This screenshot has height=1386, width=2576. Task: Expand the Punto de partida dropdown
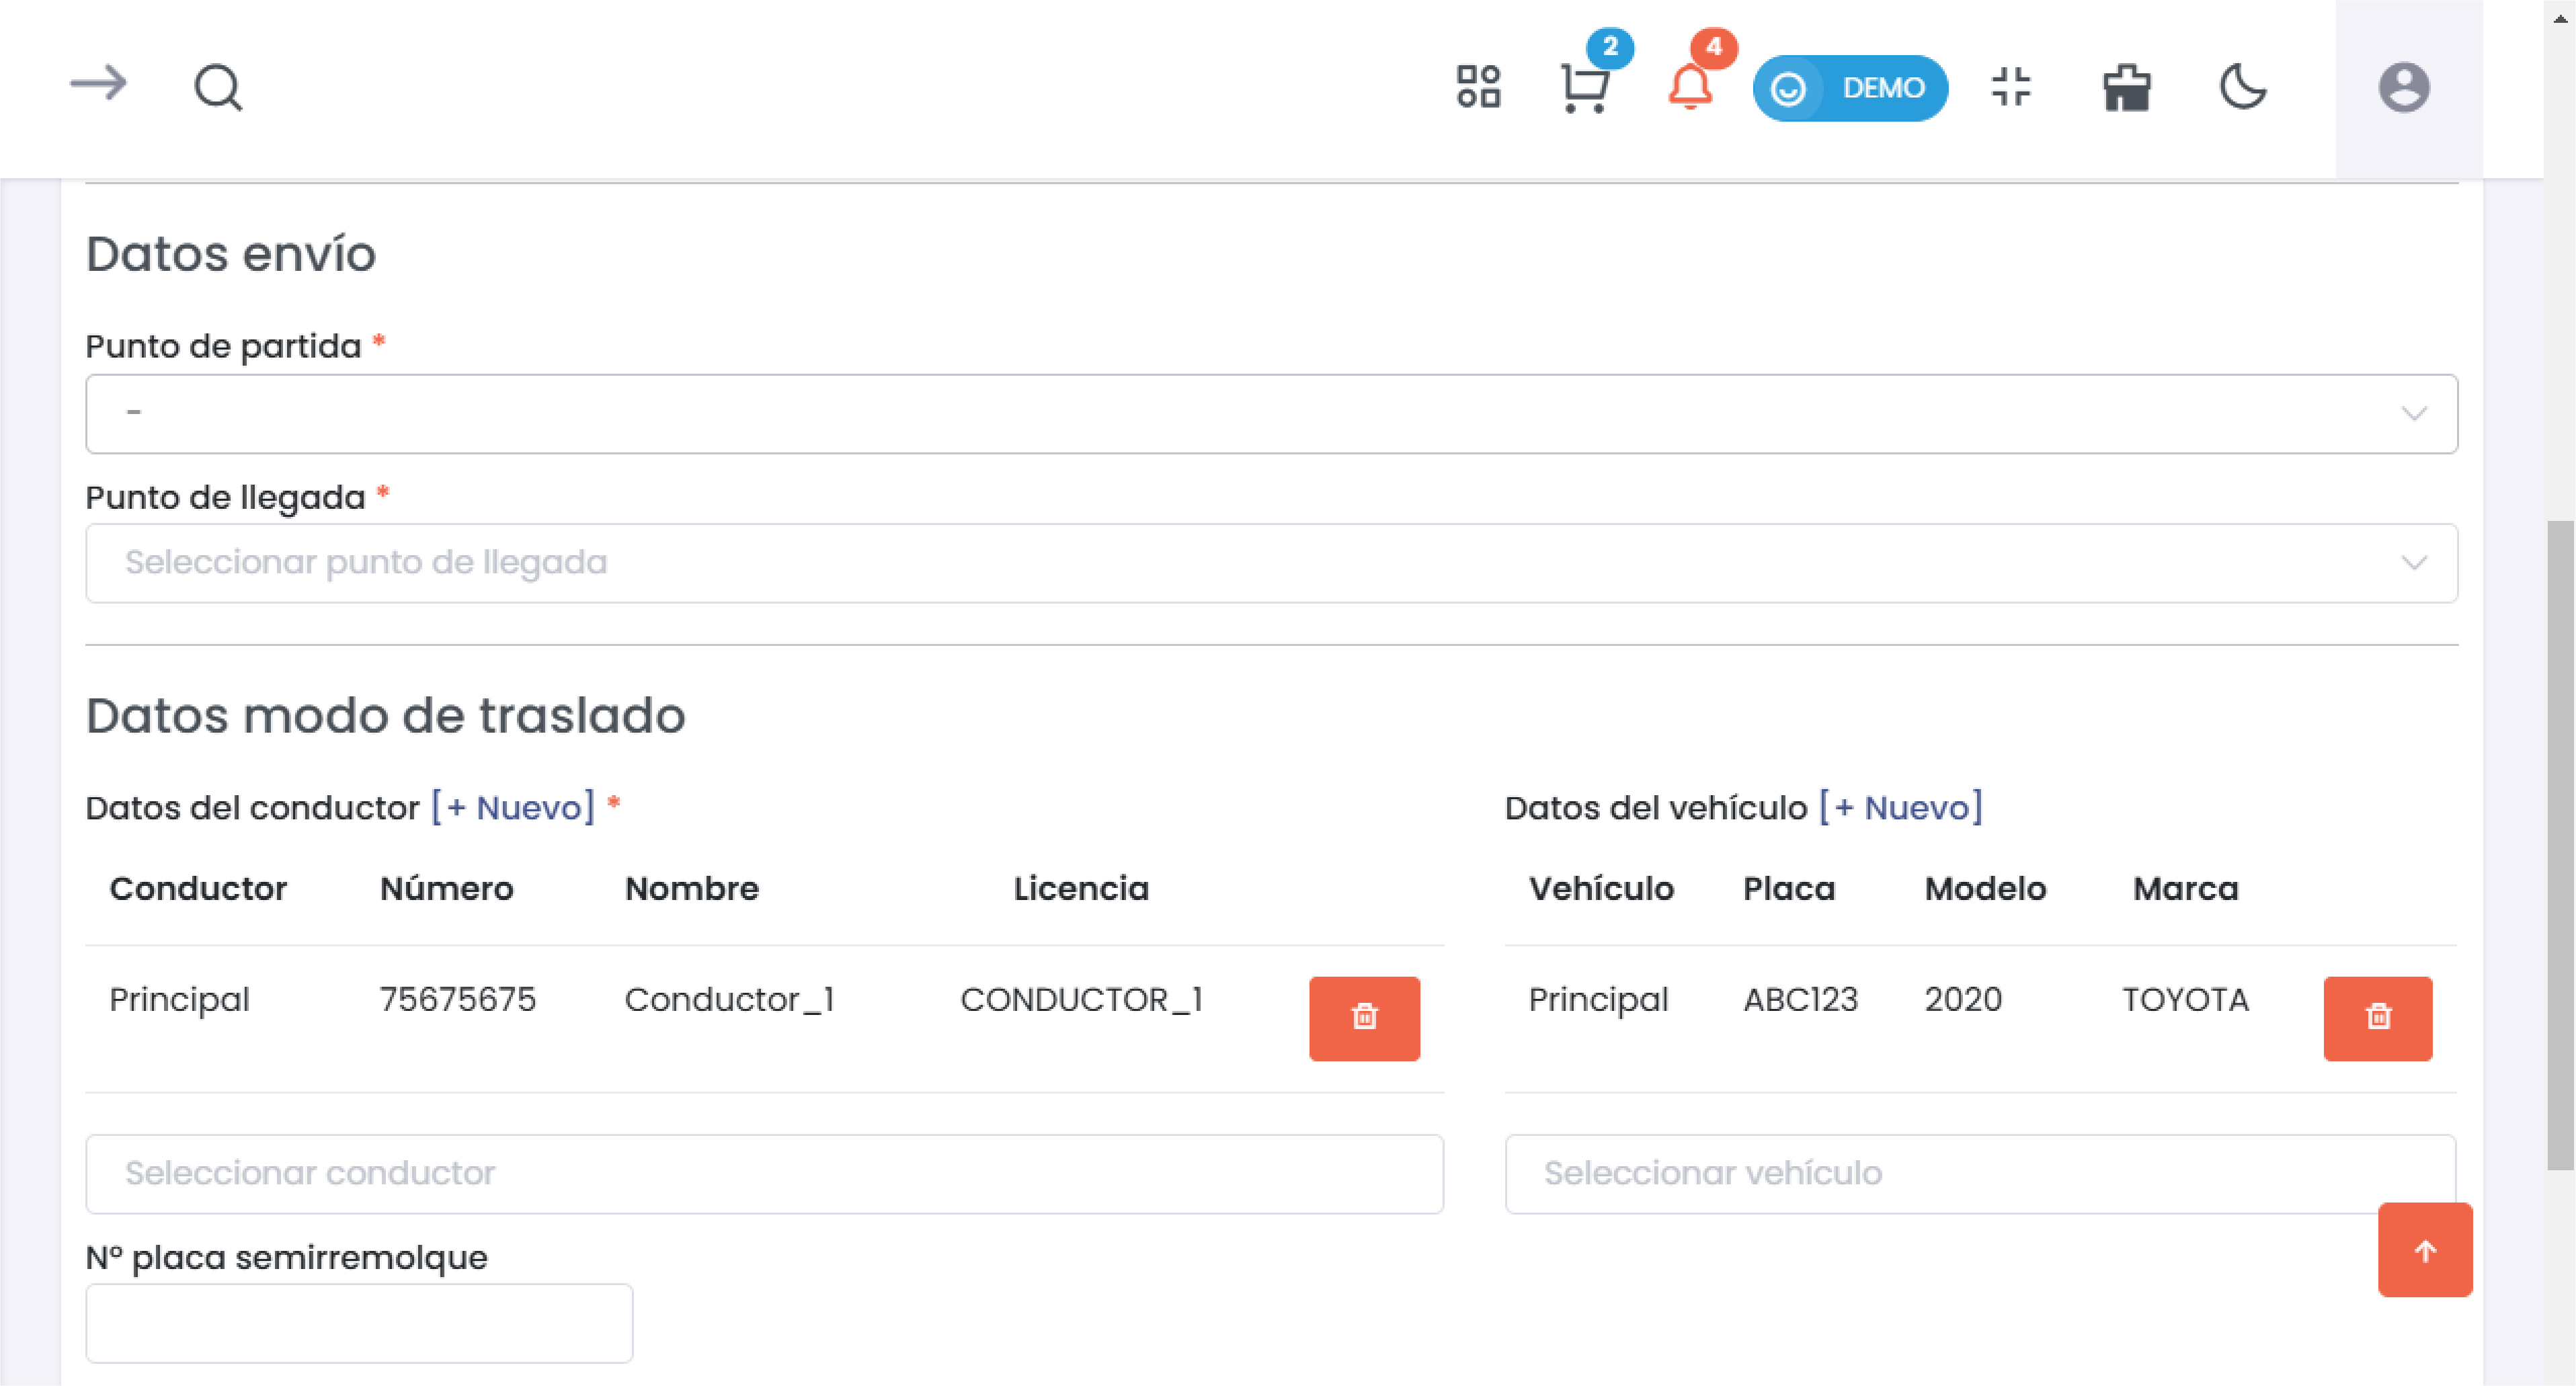click(x=1271, y=414)
